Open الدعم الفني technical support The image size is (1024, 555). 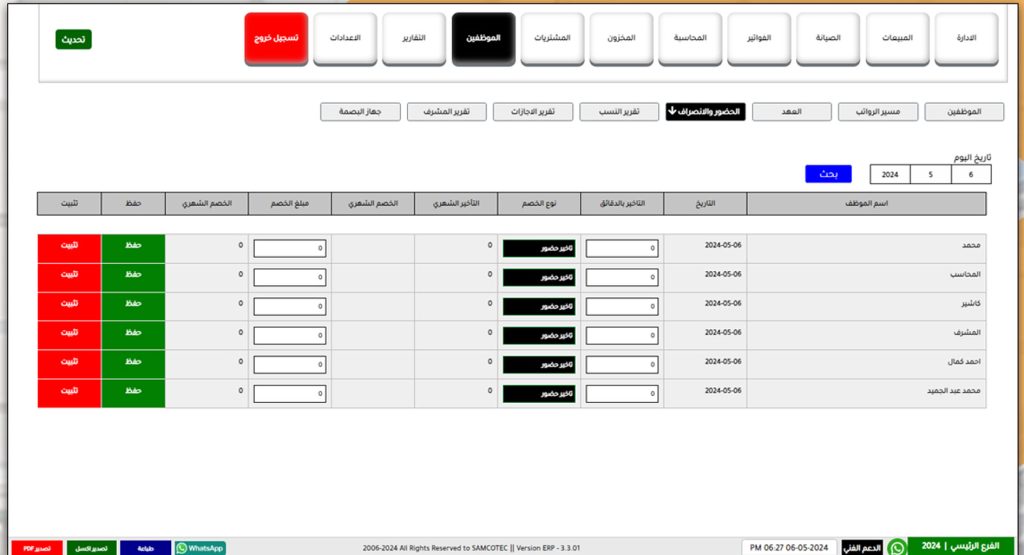pos(861,547)
